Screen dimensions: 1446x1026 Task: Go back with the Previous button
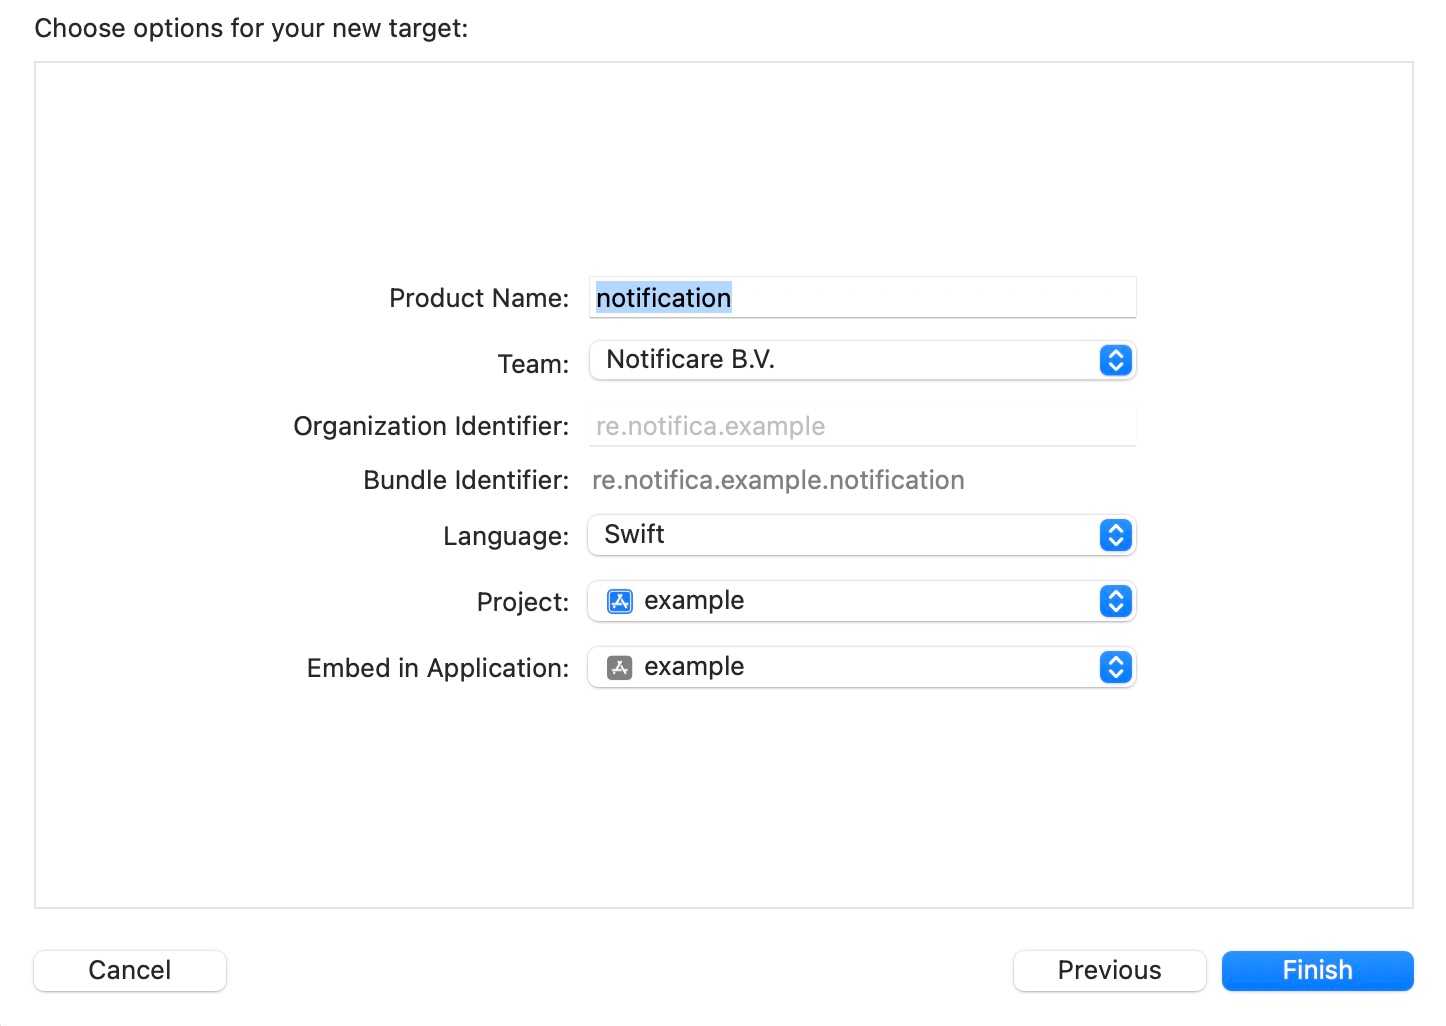[x=1109, y=970]
